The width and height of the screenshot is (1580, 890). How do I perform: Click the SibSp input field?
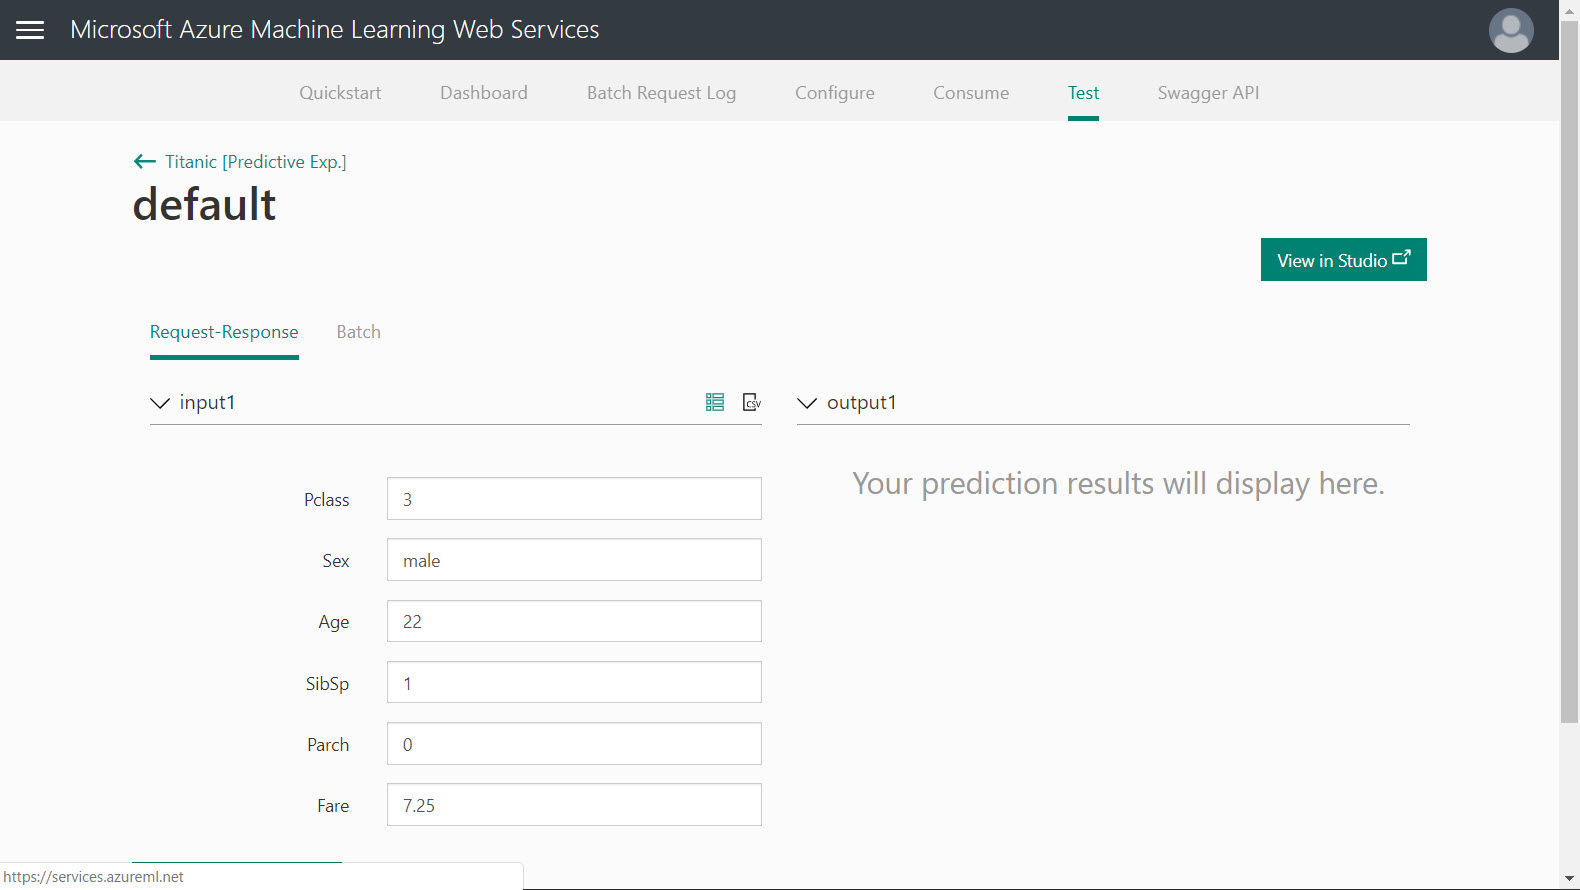pyautogui.click(x=574, y=683)
